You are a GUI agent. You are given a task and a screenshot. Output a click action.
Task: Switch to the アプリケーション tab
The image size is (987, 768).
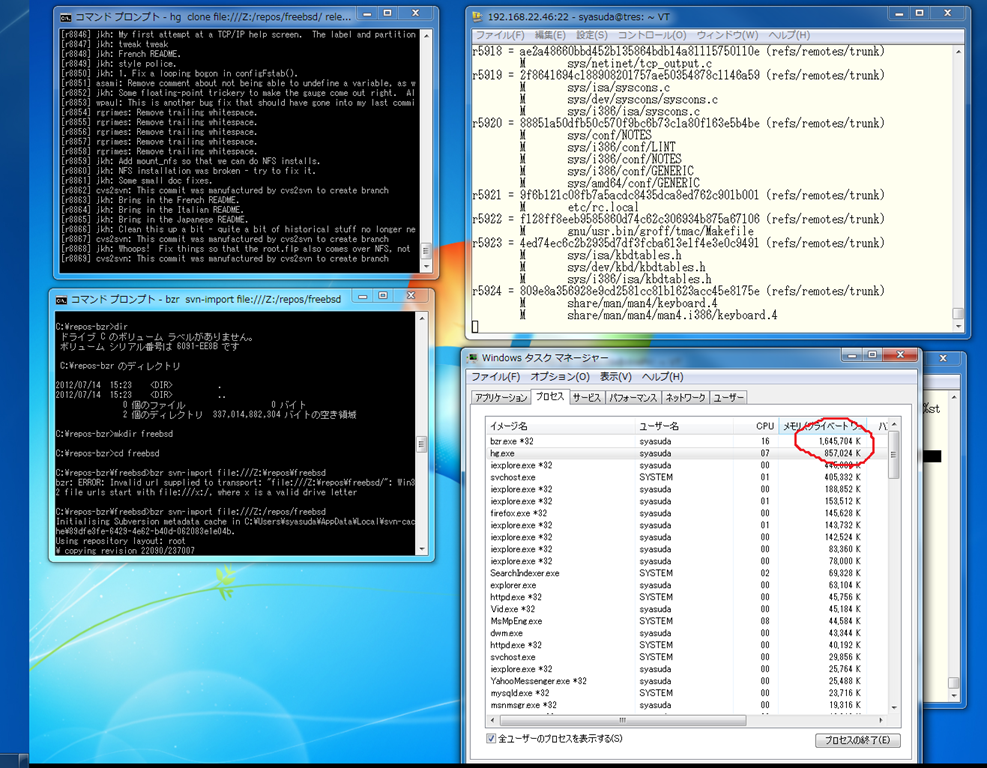pos(501,398)
